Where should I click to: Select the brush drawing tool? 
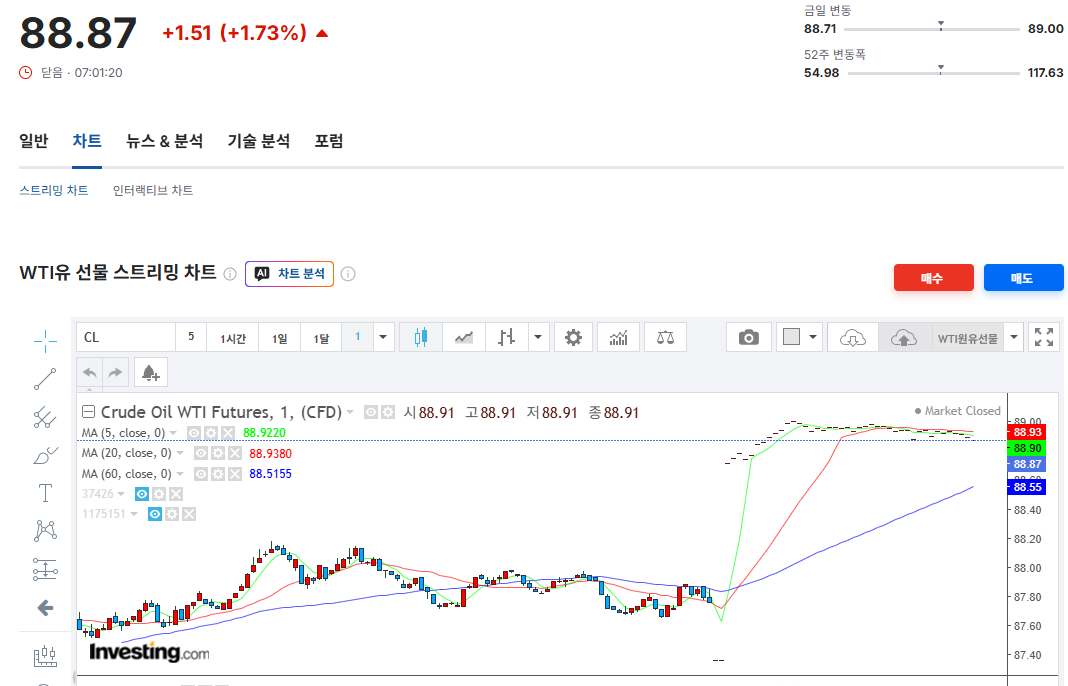coord(46,455)
